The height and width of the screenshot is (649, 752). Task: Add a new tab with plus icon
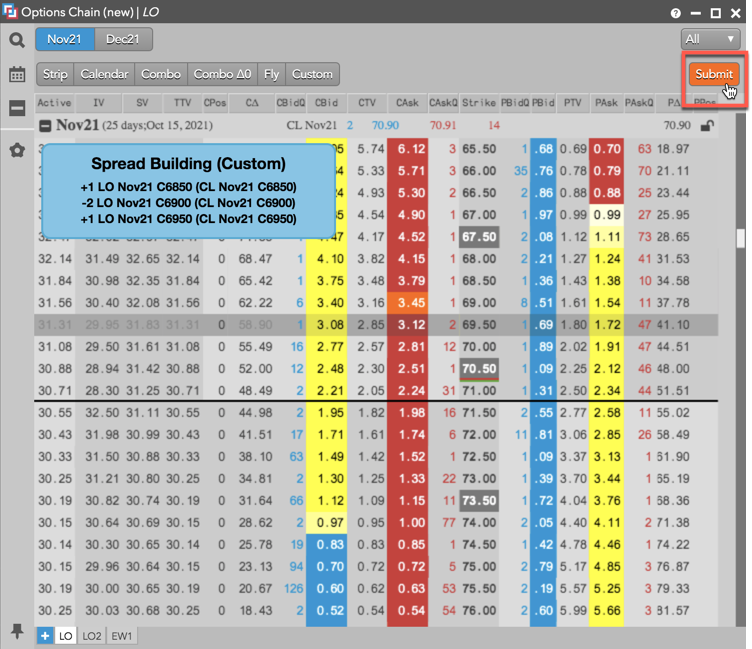(45, 635)
